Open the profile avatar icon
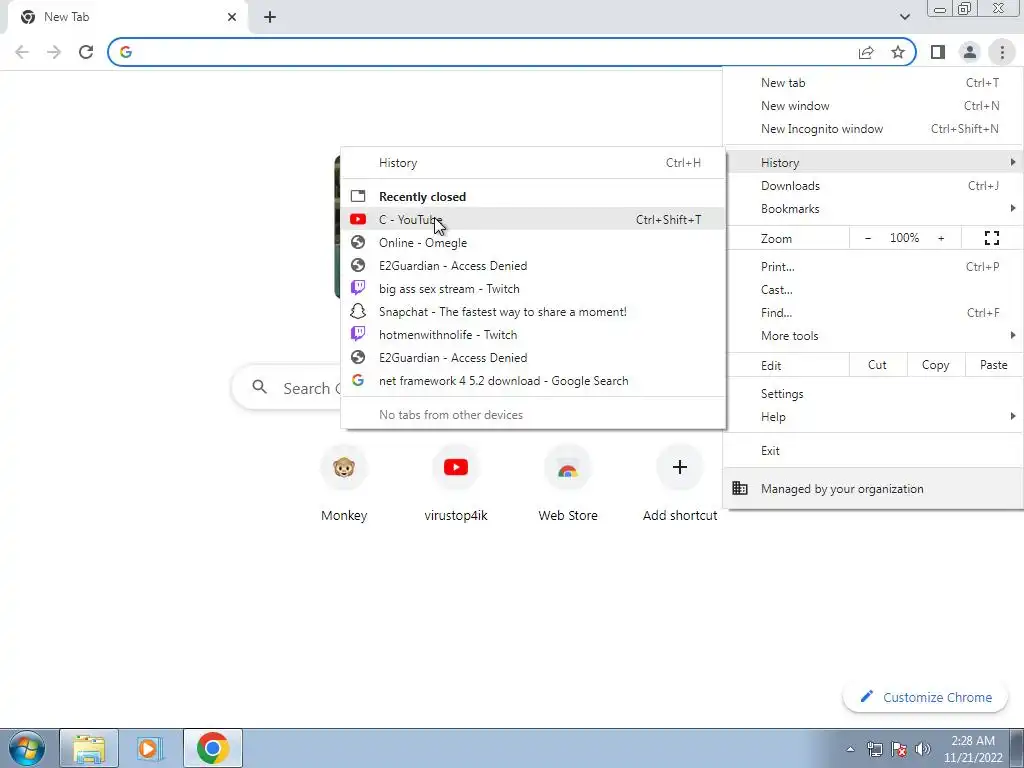This screenshot has height=768, width=1024. [970, 52]
